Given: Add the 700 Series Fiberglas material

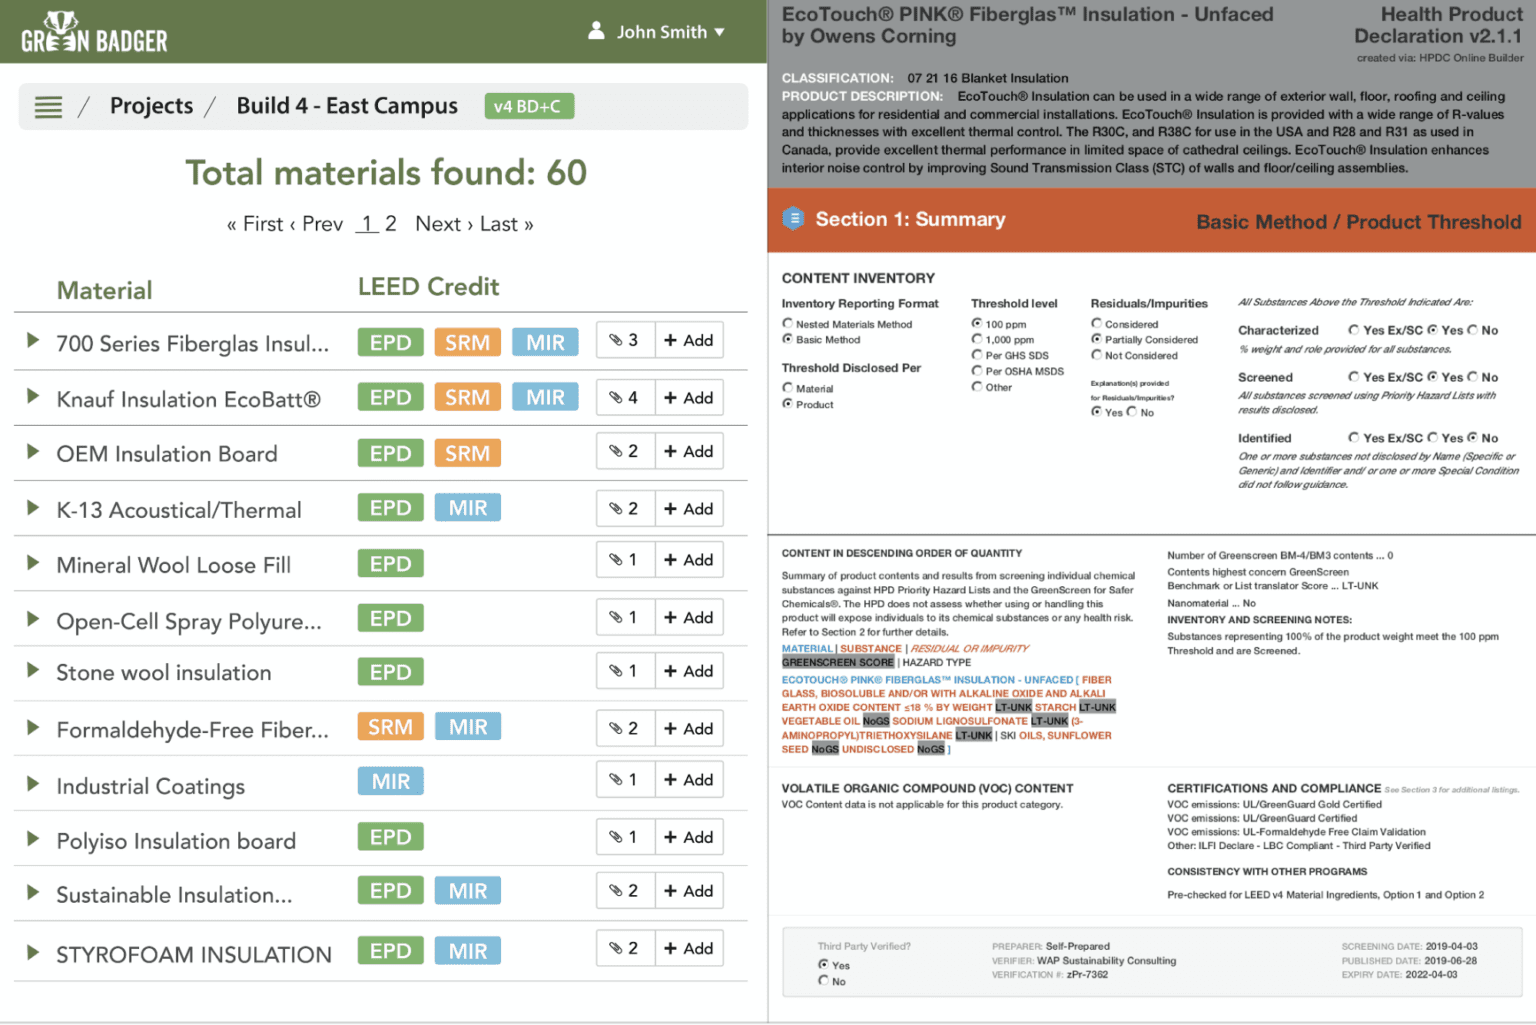Looking at the screenshot, I should pos(689,340).
